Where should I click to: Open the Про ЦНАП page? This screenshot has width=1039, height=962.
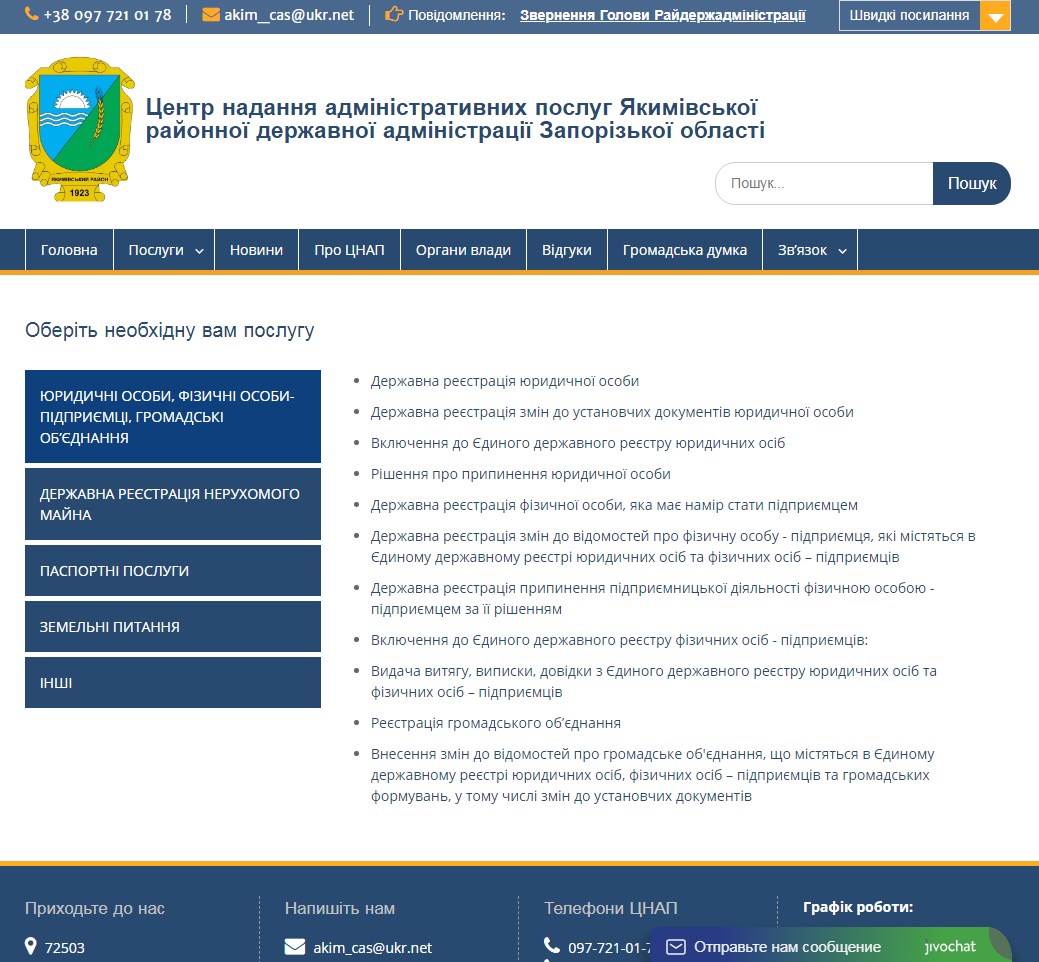pyautogui.click(x=349, y=250)
